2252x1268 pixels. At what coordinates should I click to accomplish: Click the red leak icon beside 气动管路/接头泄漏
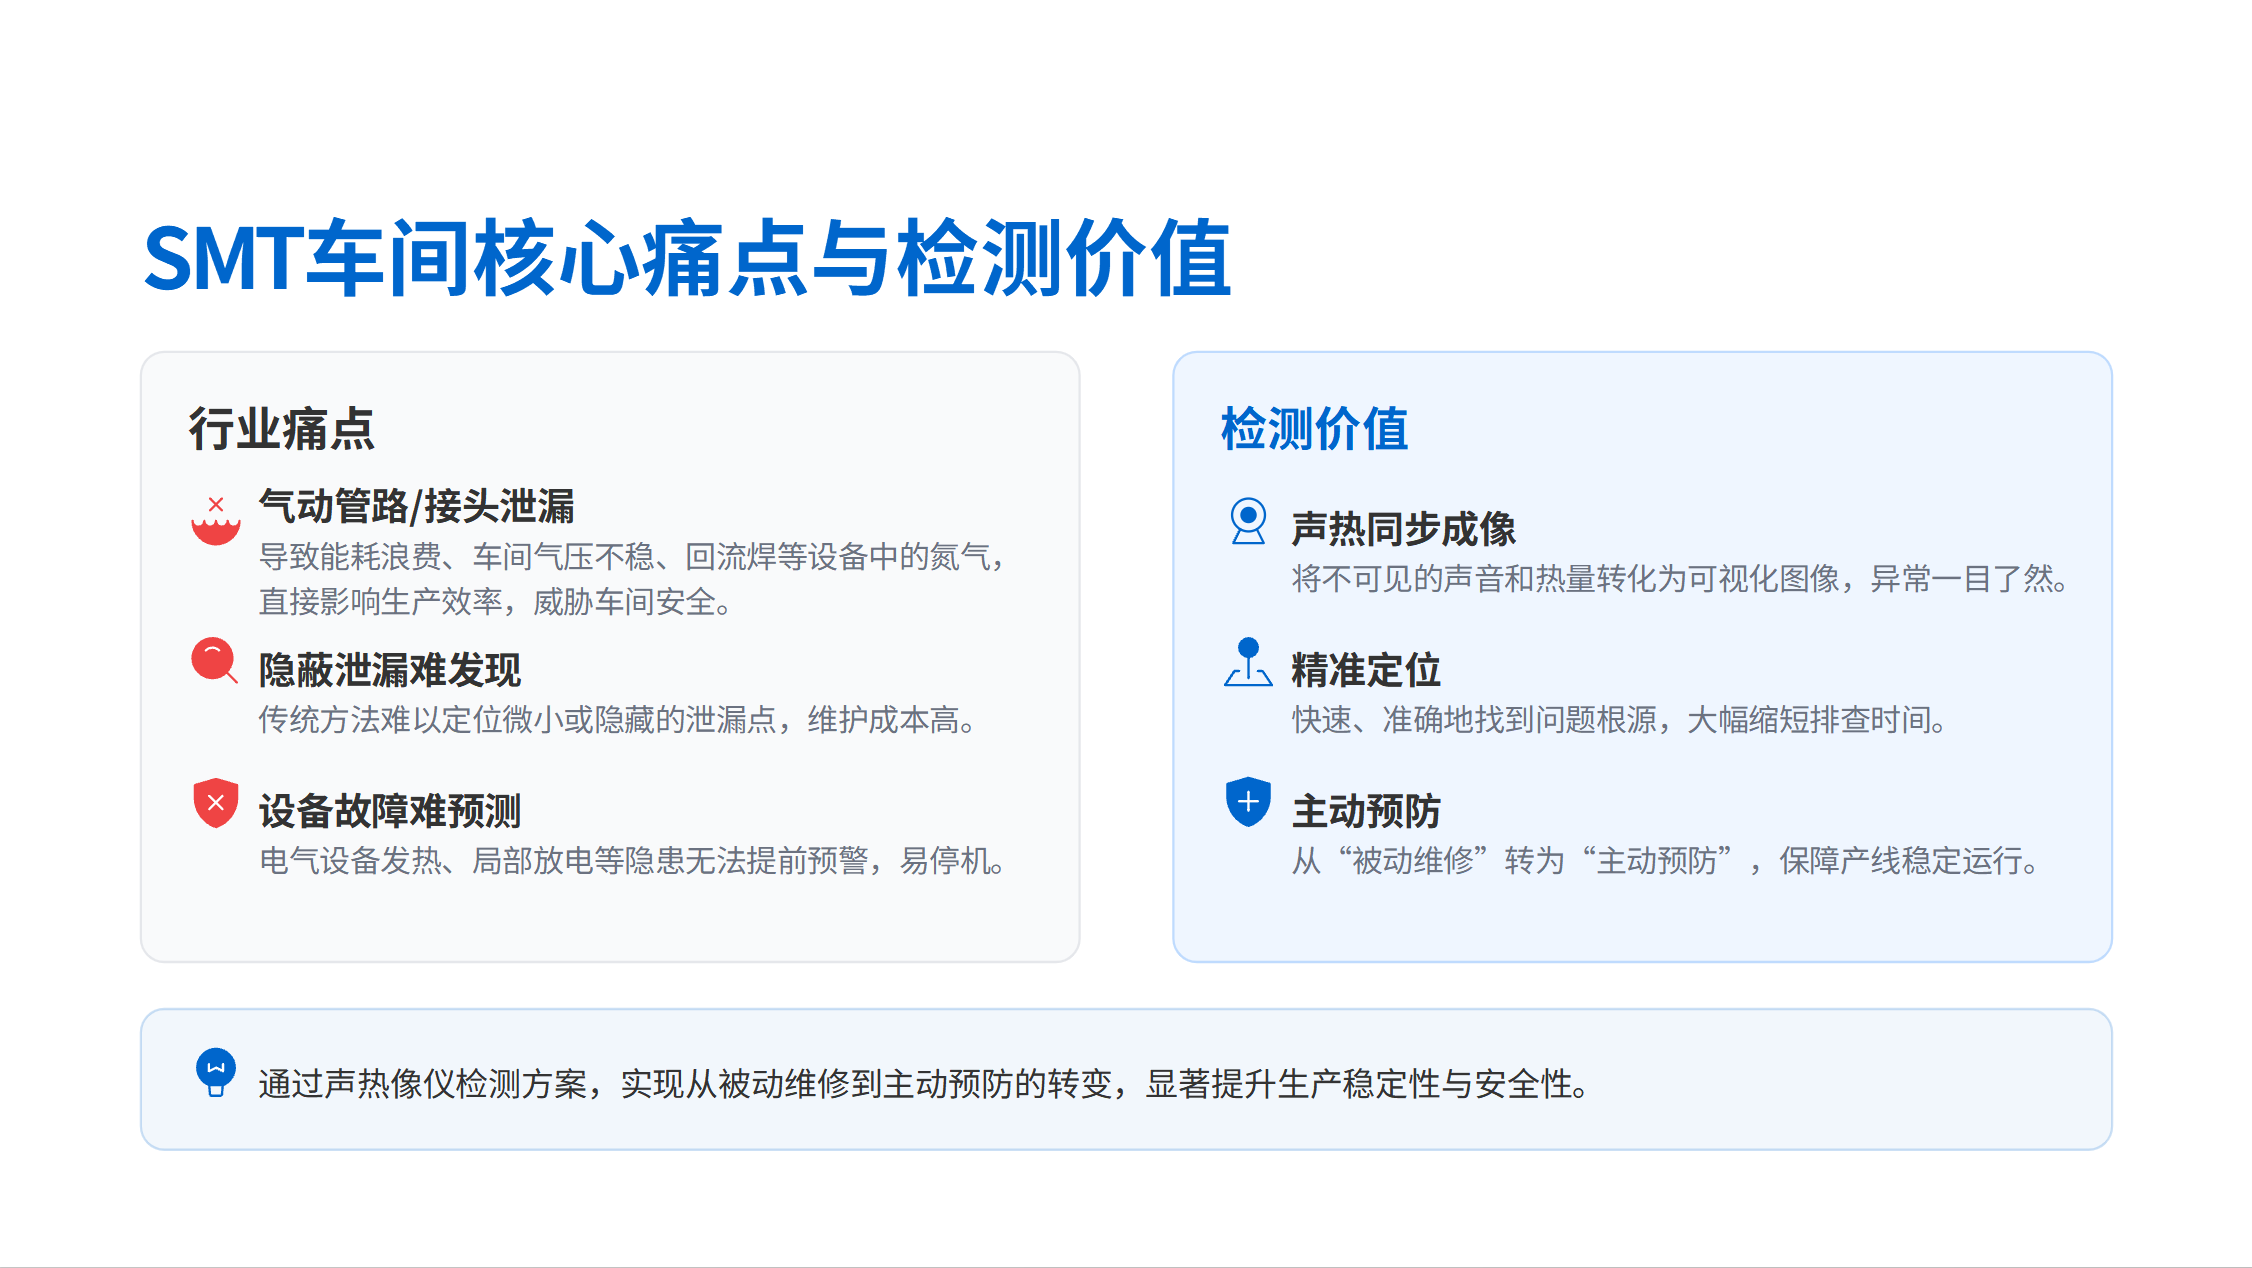[215, 522]
